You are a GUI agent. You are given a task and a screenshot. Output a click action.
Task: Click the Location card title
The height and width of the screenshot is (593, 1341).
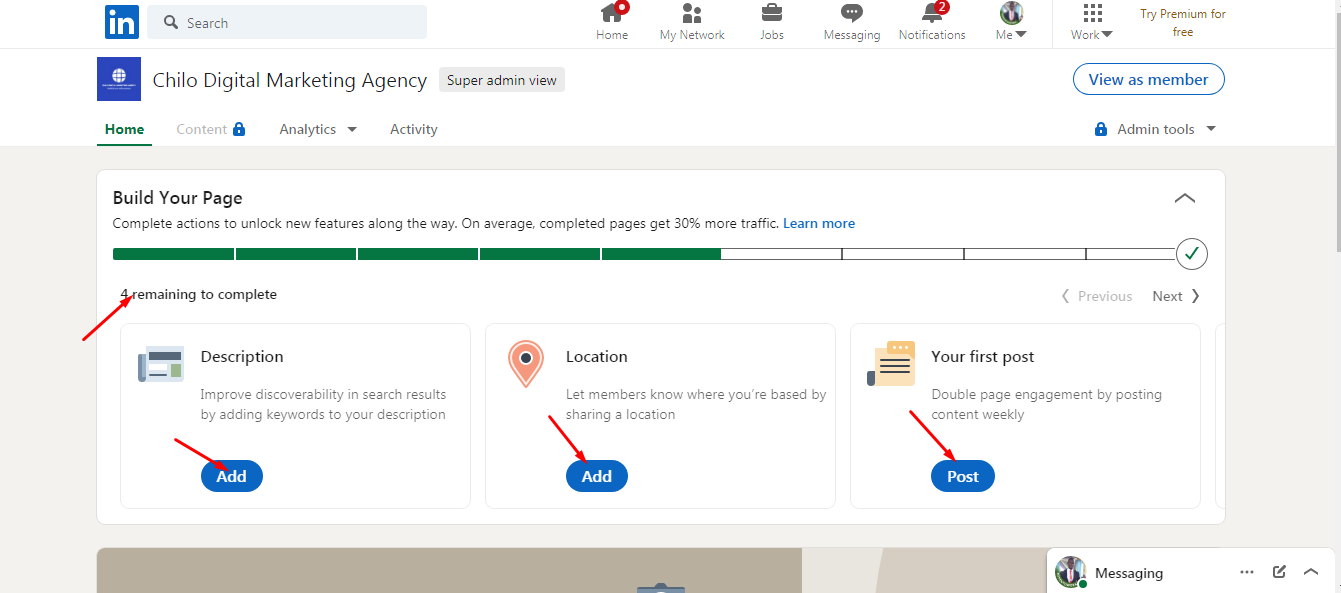[597, 356]
